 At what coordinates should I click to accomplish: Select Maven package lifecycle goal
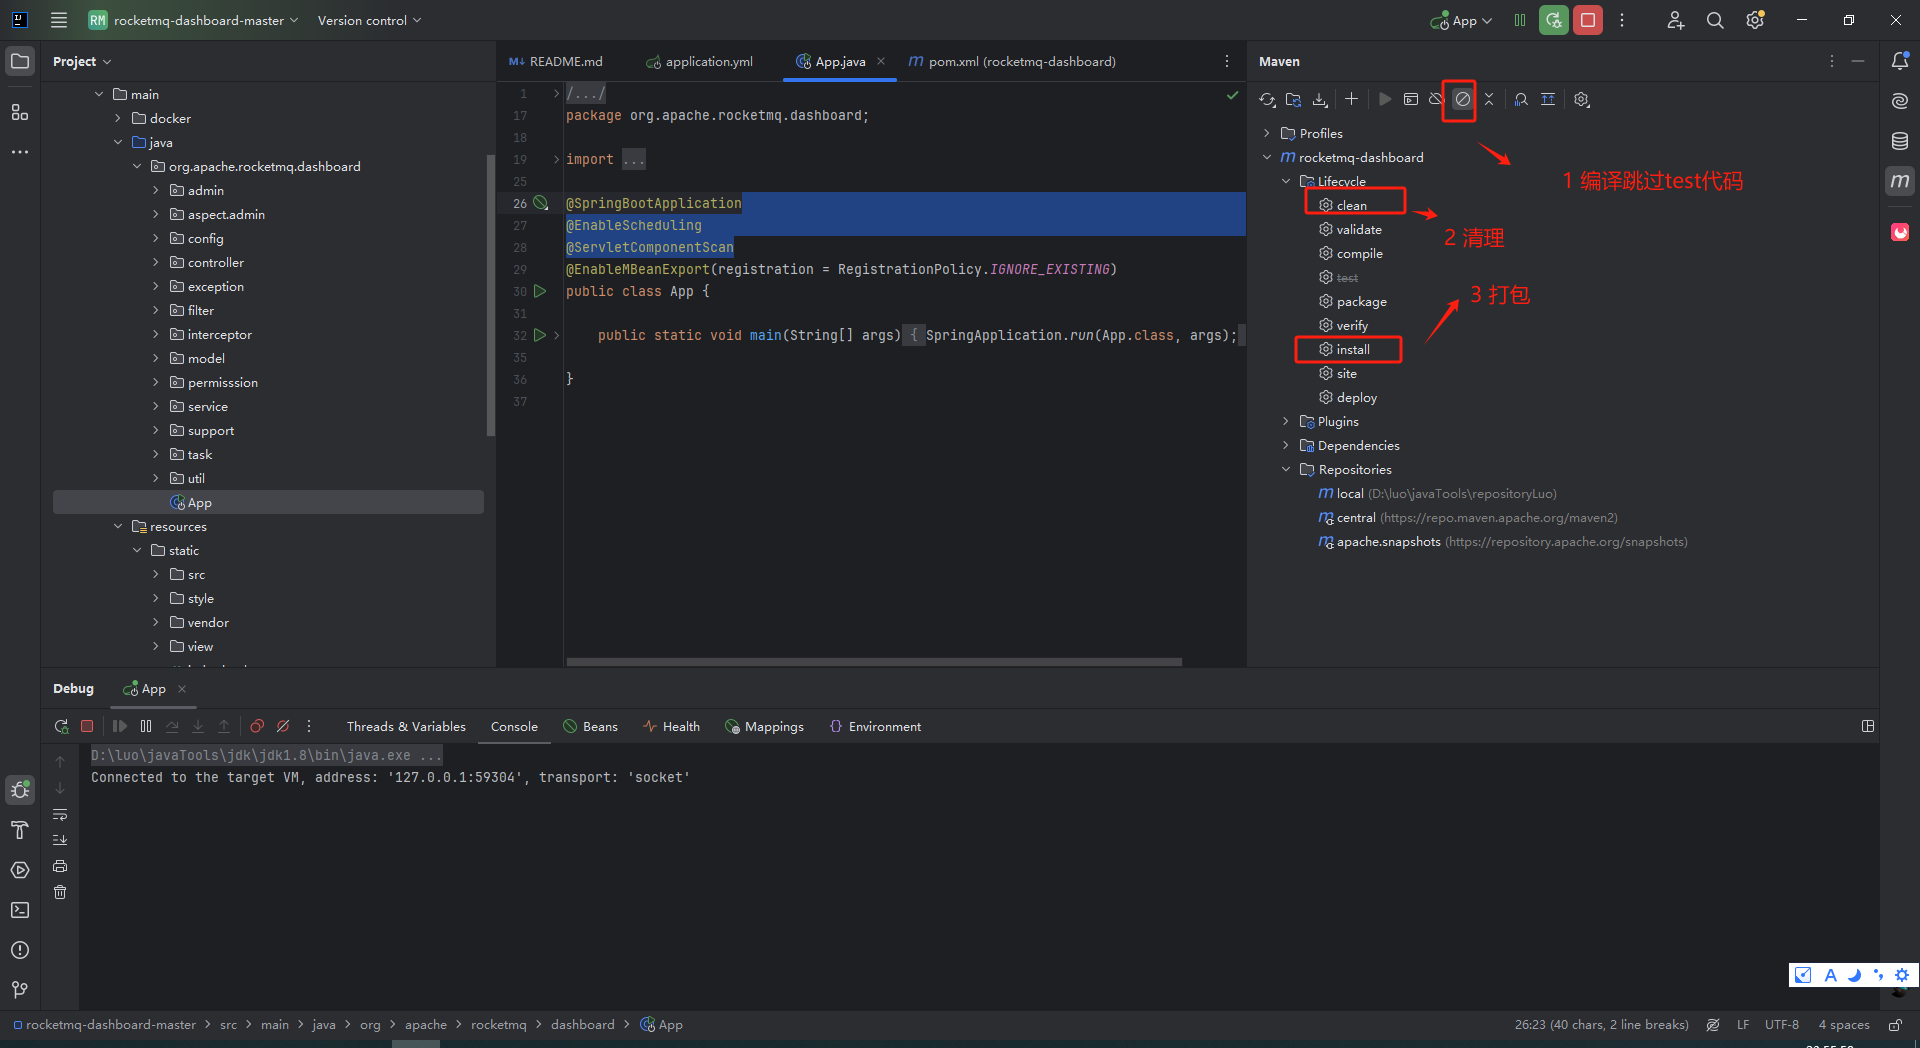point(1361,301)
